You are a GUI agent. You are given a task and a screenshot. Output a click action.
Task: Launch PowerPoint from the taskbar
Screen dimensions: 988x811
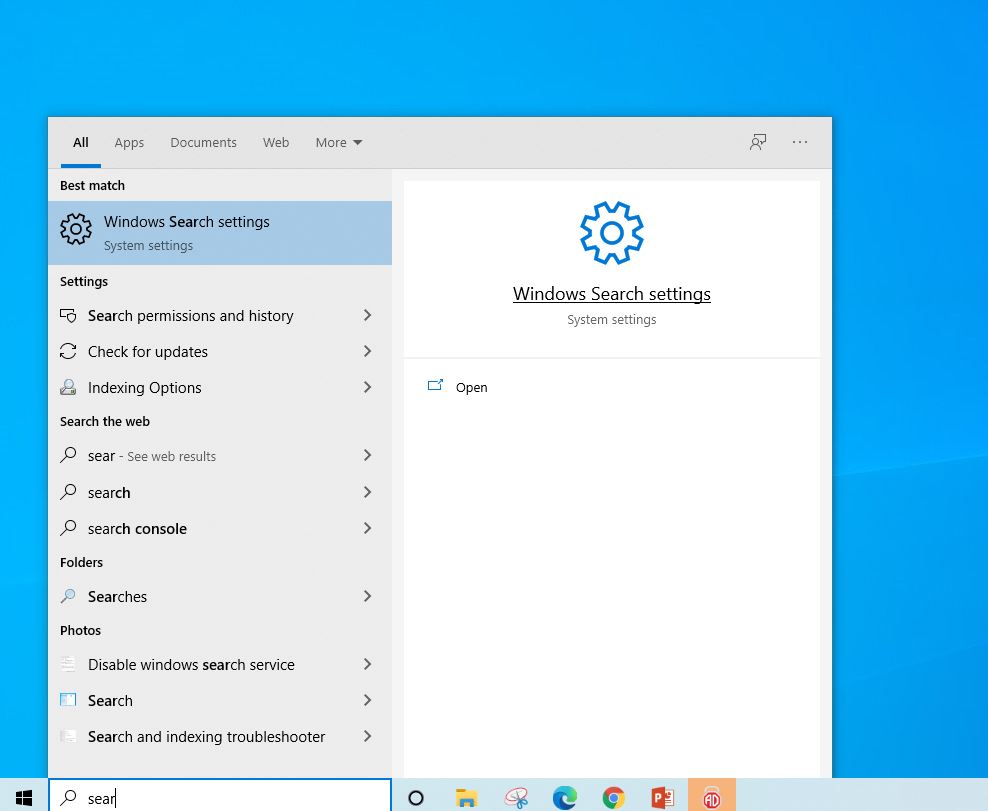663,798
